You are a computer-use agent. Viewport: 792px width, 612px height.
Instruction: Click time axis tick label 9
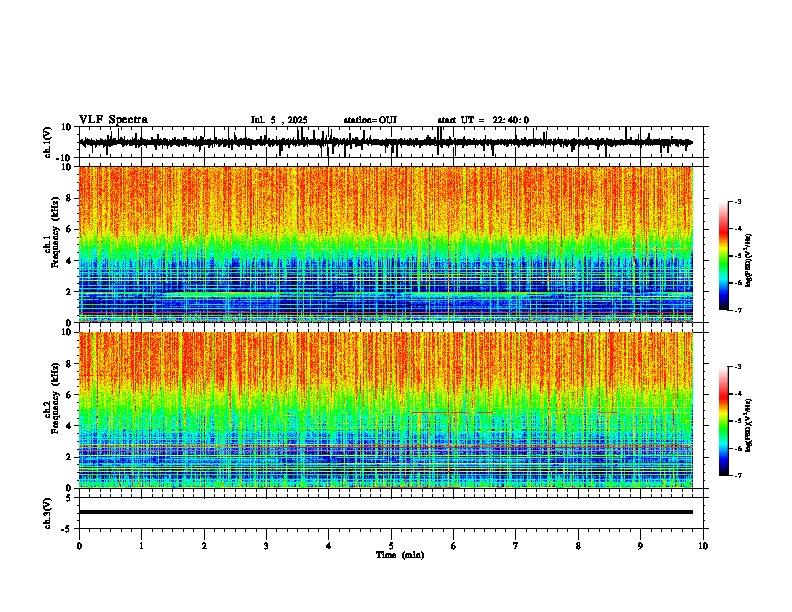tap(640, 546)
